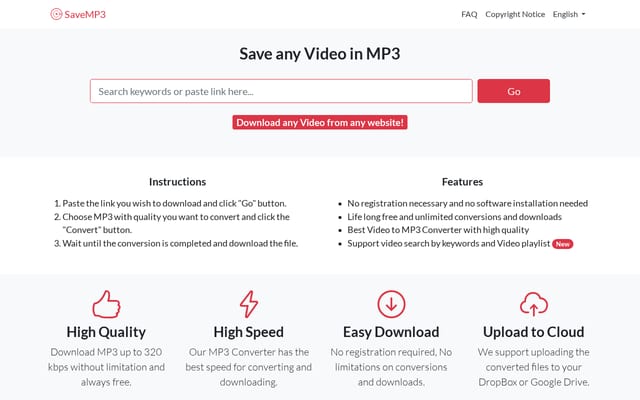Screen dimensions: 640x400
Task: Click the High Speed title
Action: [249, 332]
